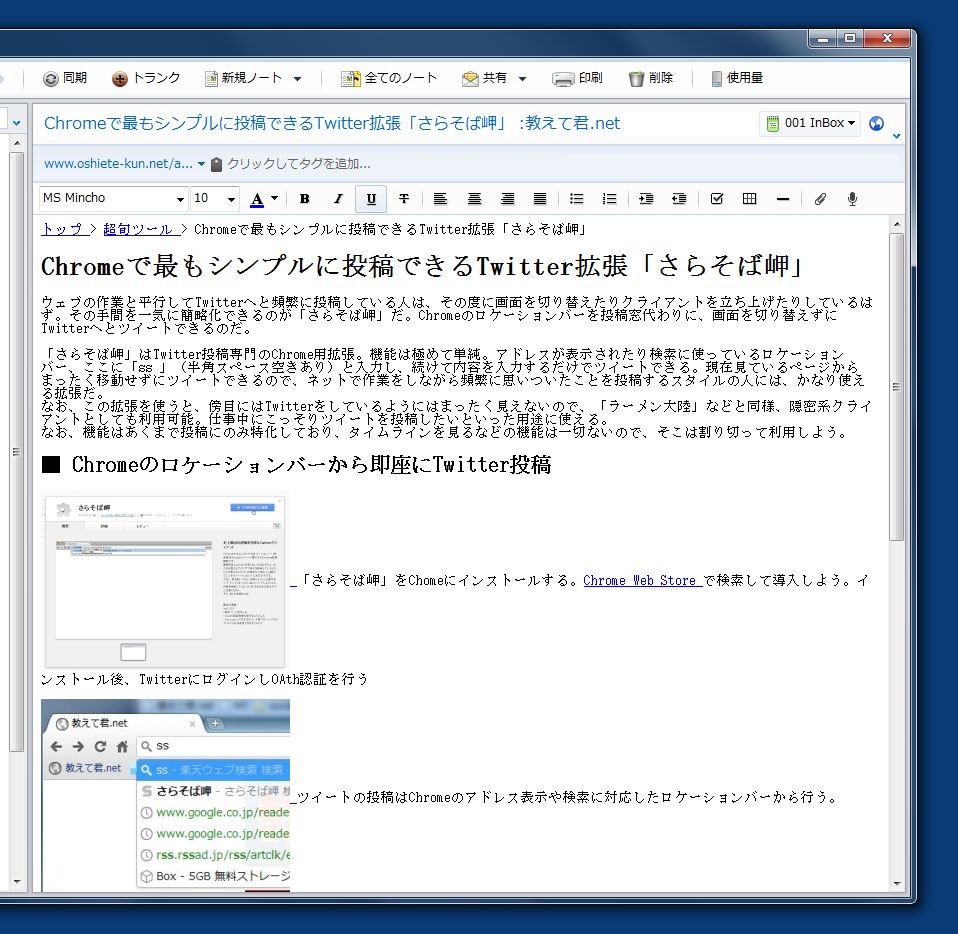This screenshot has width=958, height=934.
Task: Click the left panel scroll up arrow
Action: (17, 143)
